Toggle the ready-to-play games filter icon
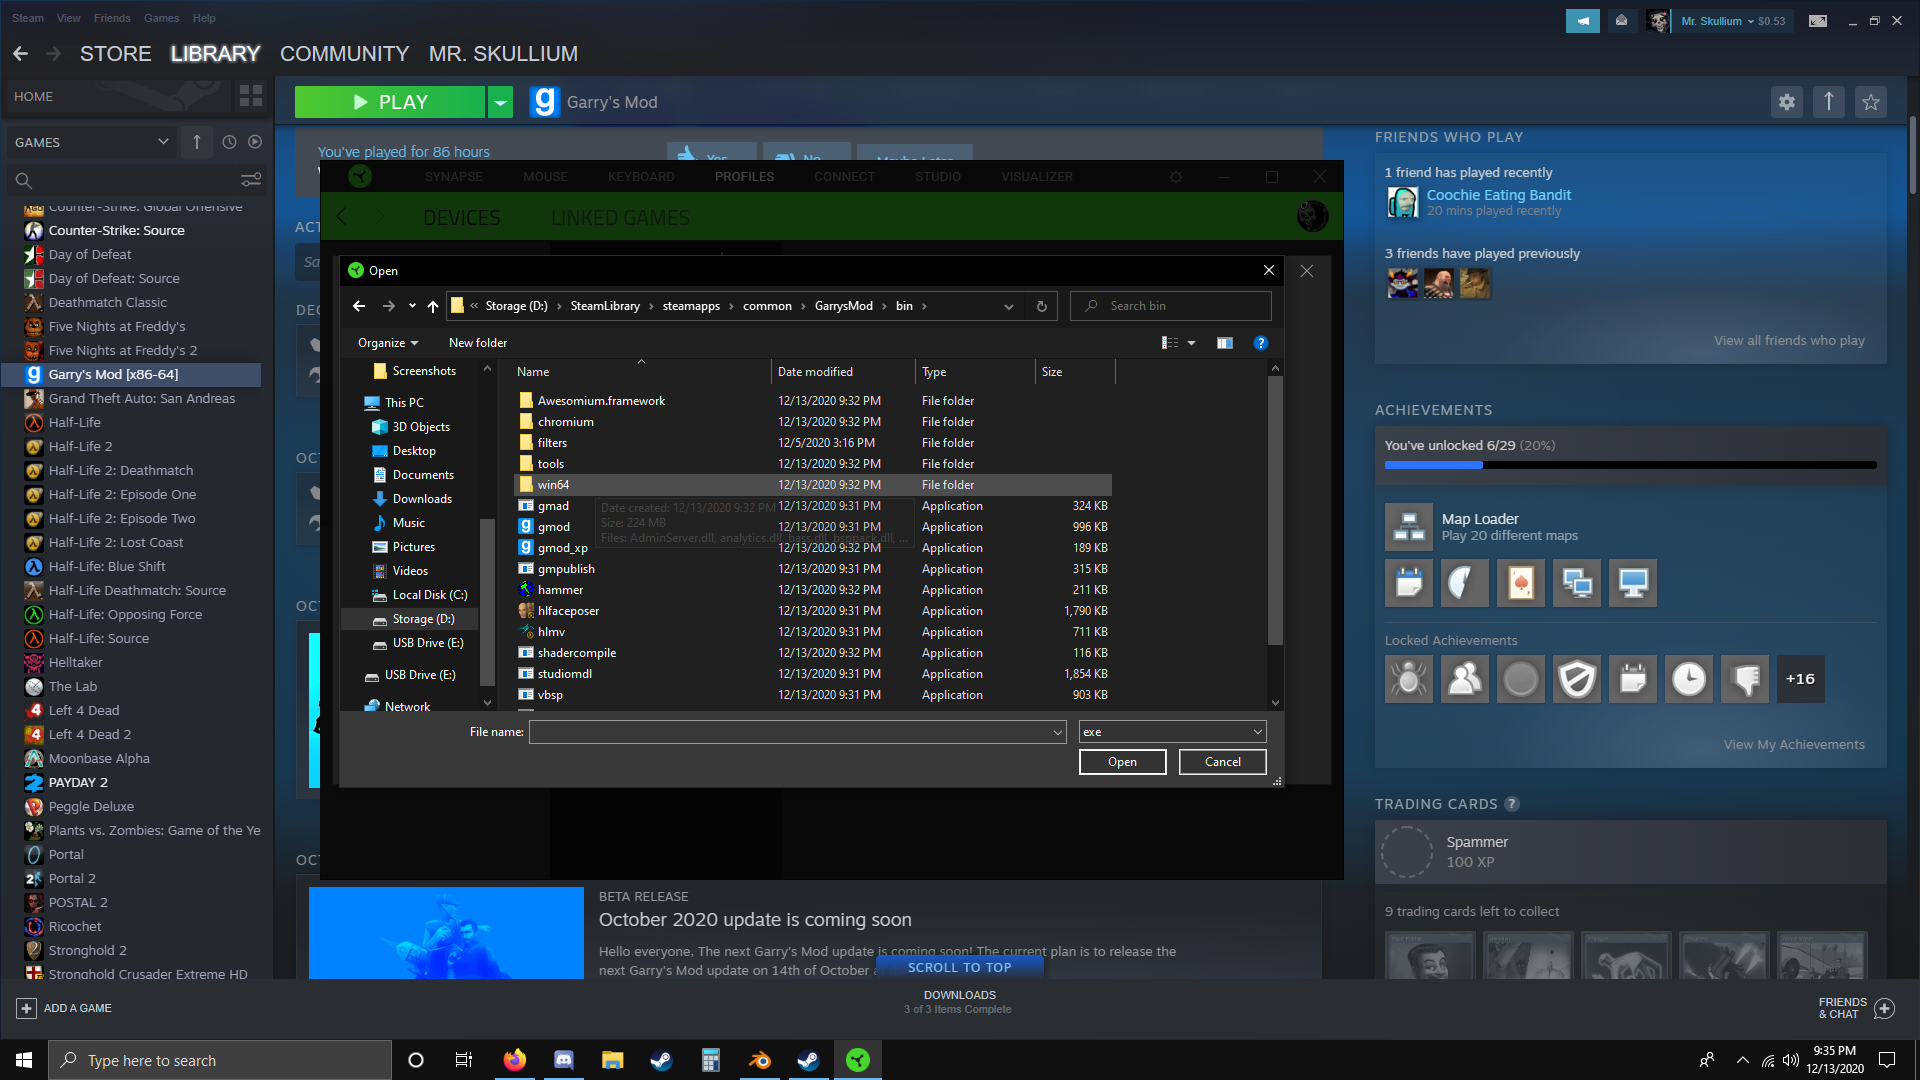The image size is (1920, 1080). point(255,142)
